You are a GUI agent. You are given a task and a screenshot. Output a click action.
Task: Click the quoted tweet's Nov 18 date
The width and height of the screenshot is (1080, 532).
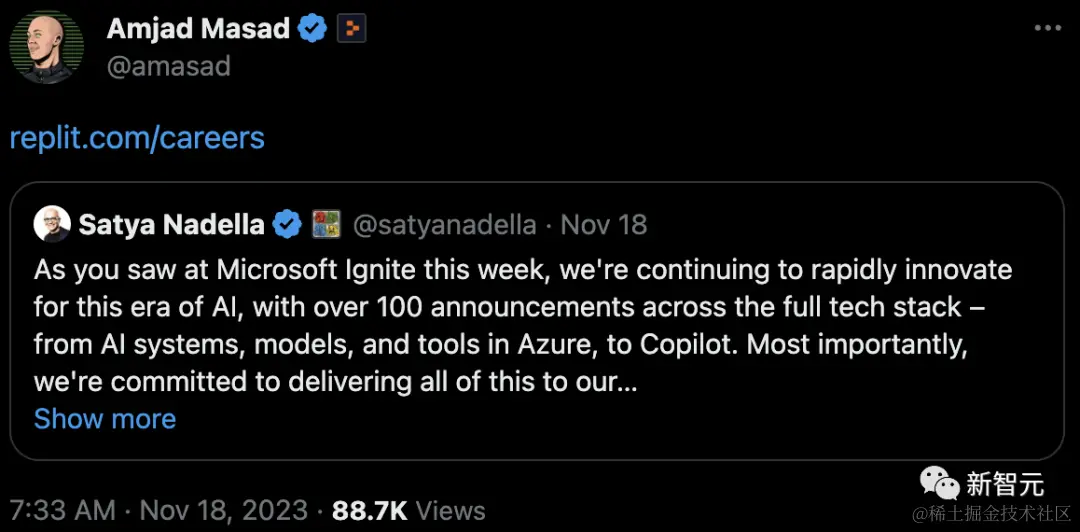click(604, 224)
